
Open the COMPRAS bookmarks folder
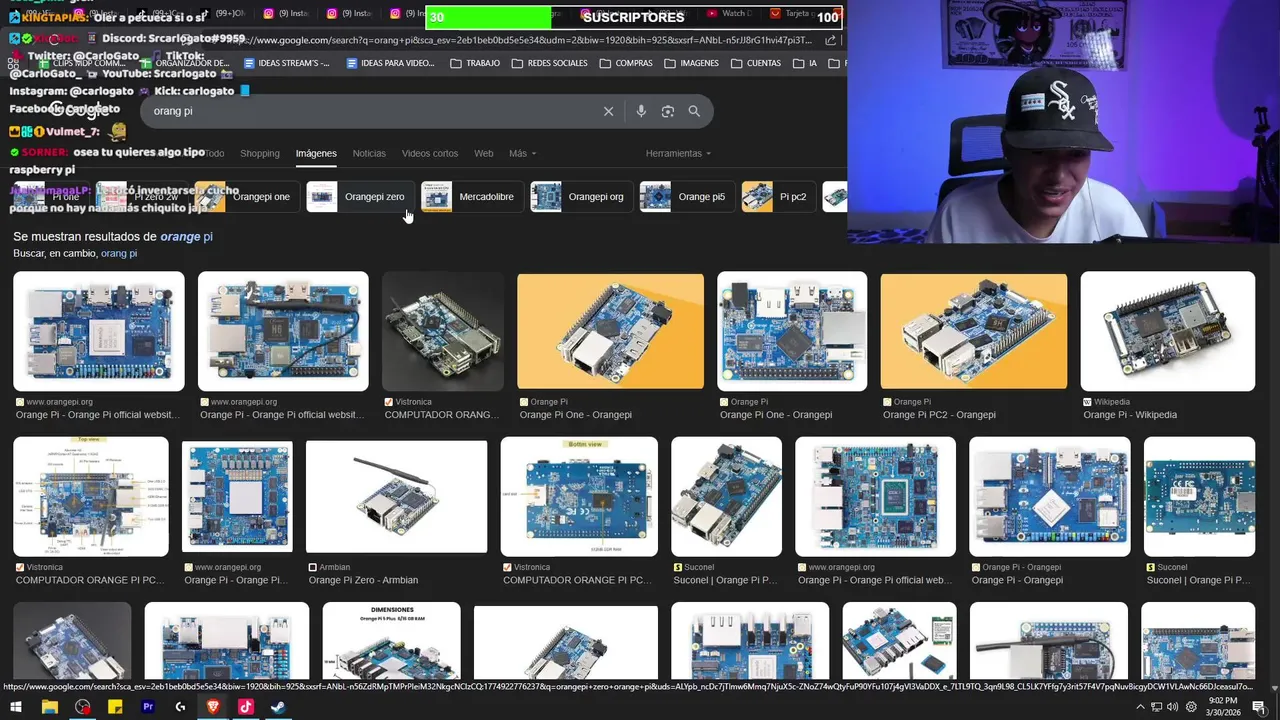[x=626, y=63]
